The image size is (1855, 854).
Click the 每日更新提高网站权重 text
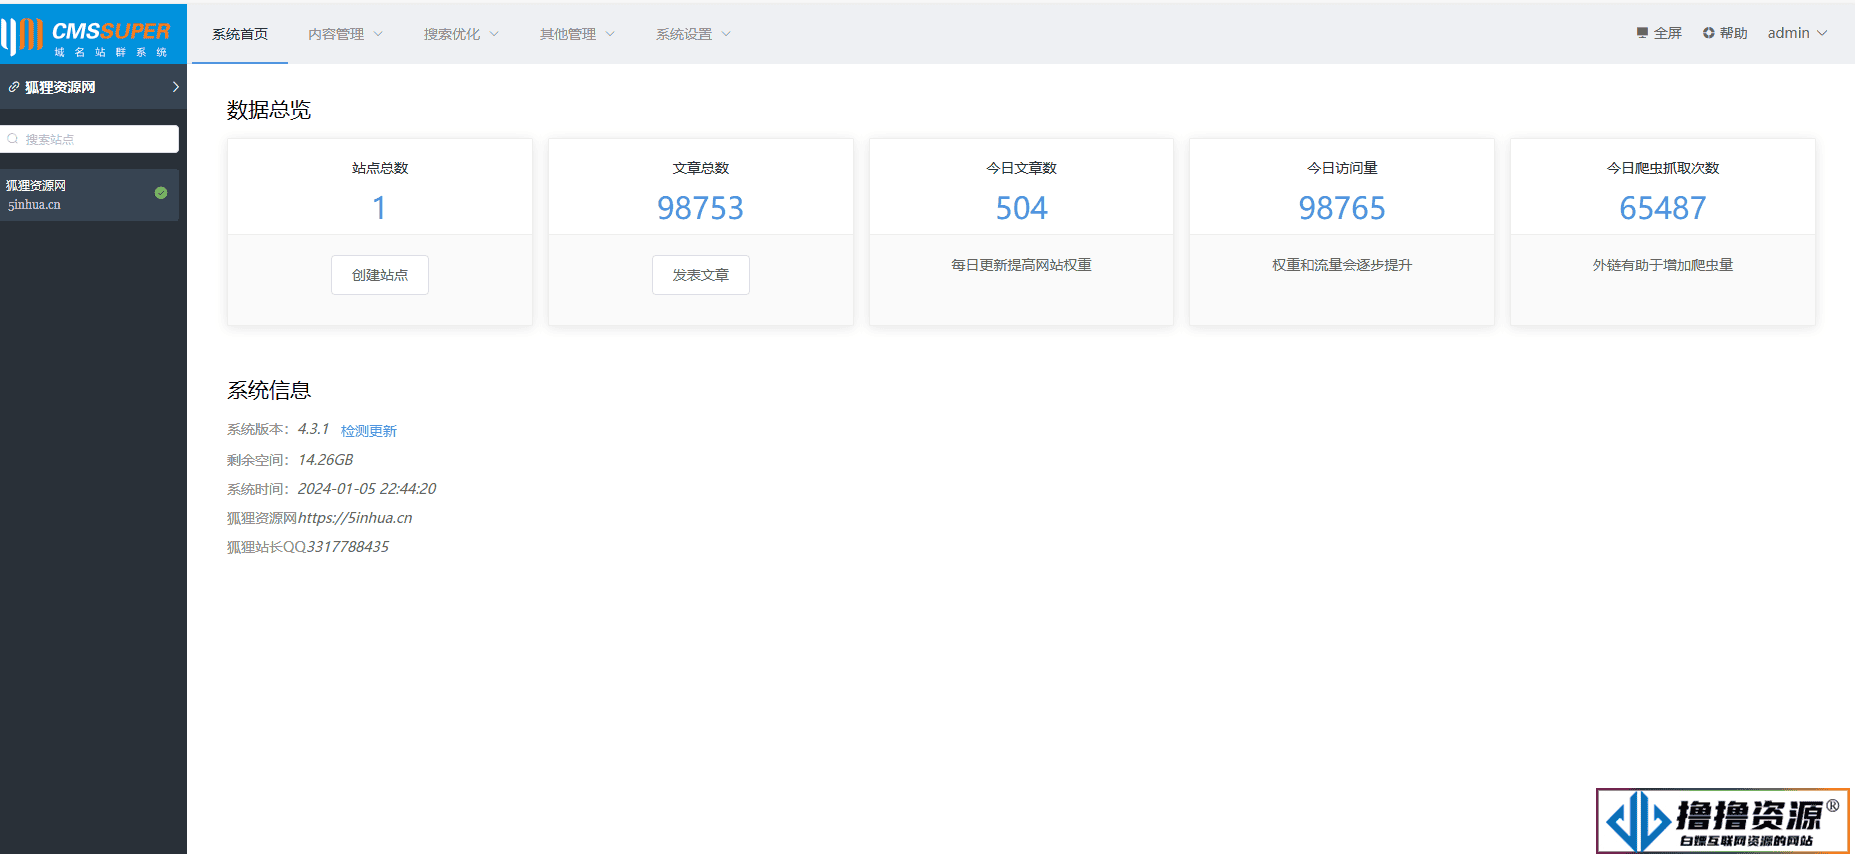1022,265
